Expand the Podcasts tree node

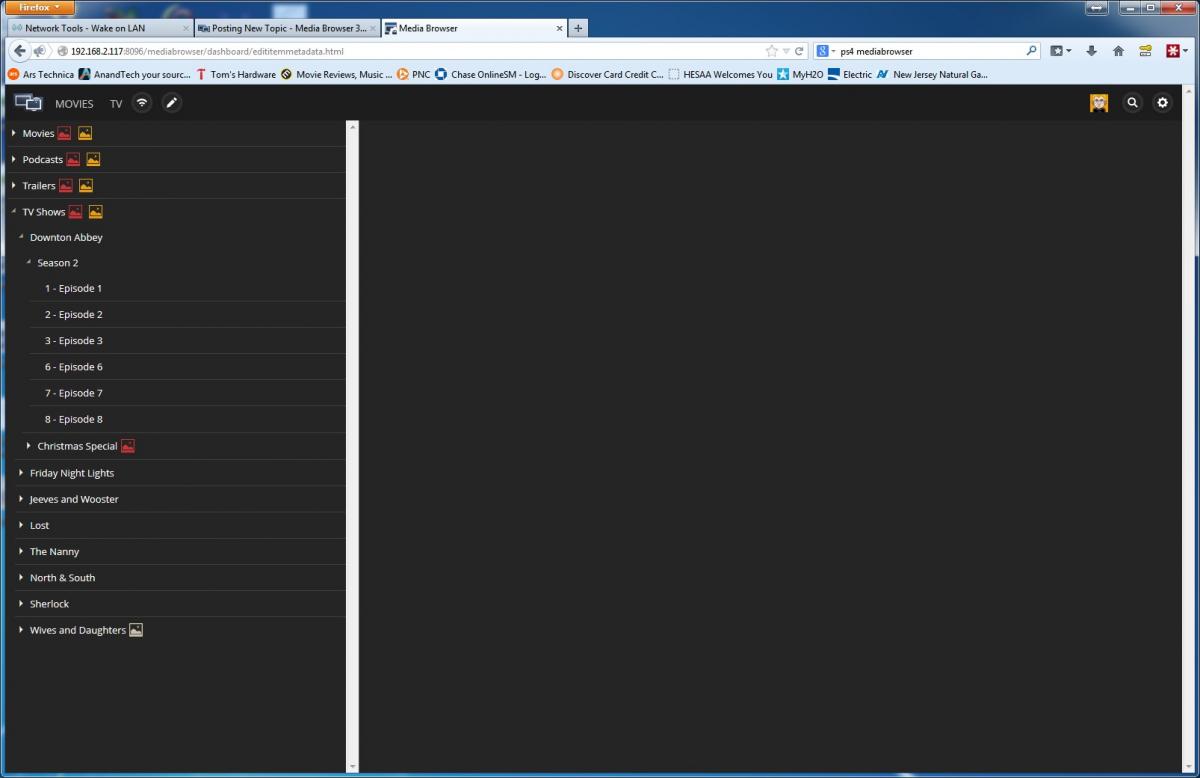[x=14, y=159]
